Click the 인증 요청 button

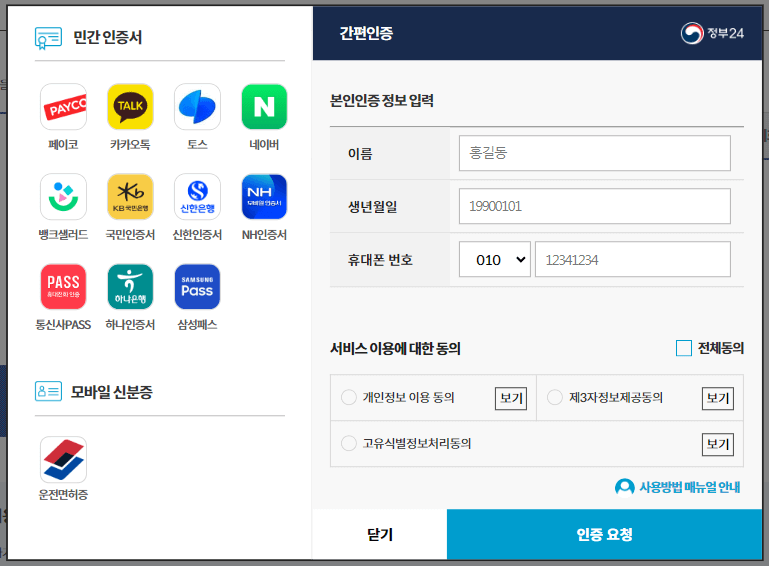tap(604, 534)
